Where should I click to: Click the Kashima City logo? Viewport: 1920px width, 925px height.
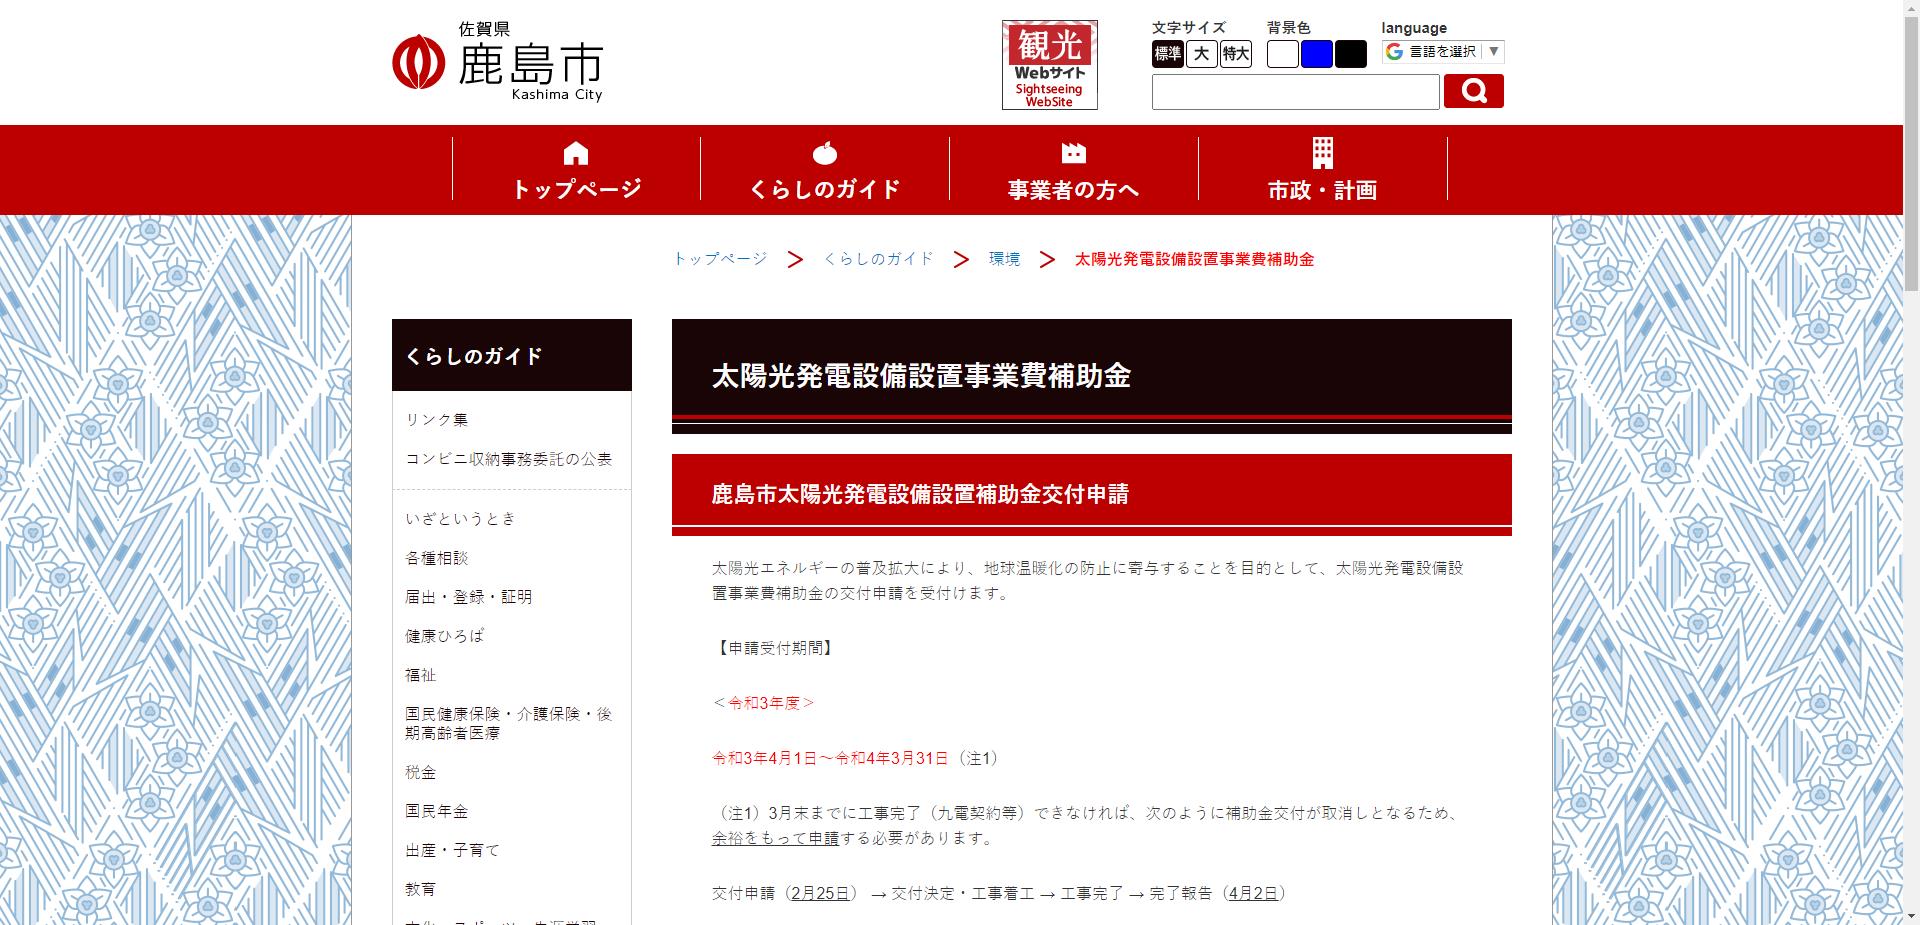[x=497, y=62]
